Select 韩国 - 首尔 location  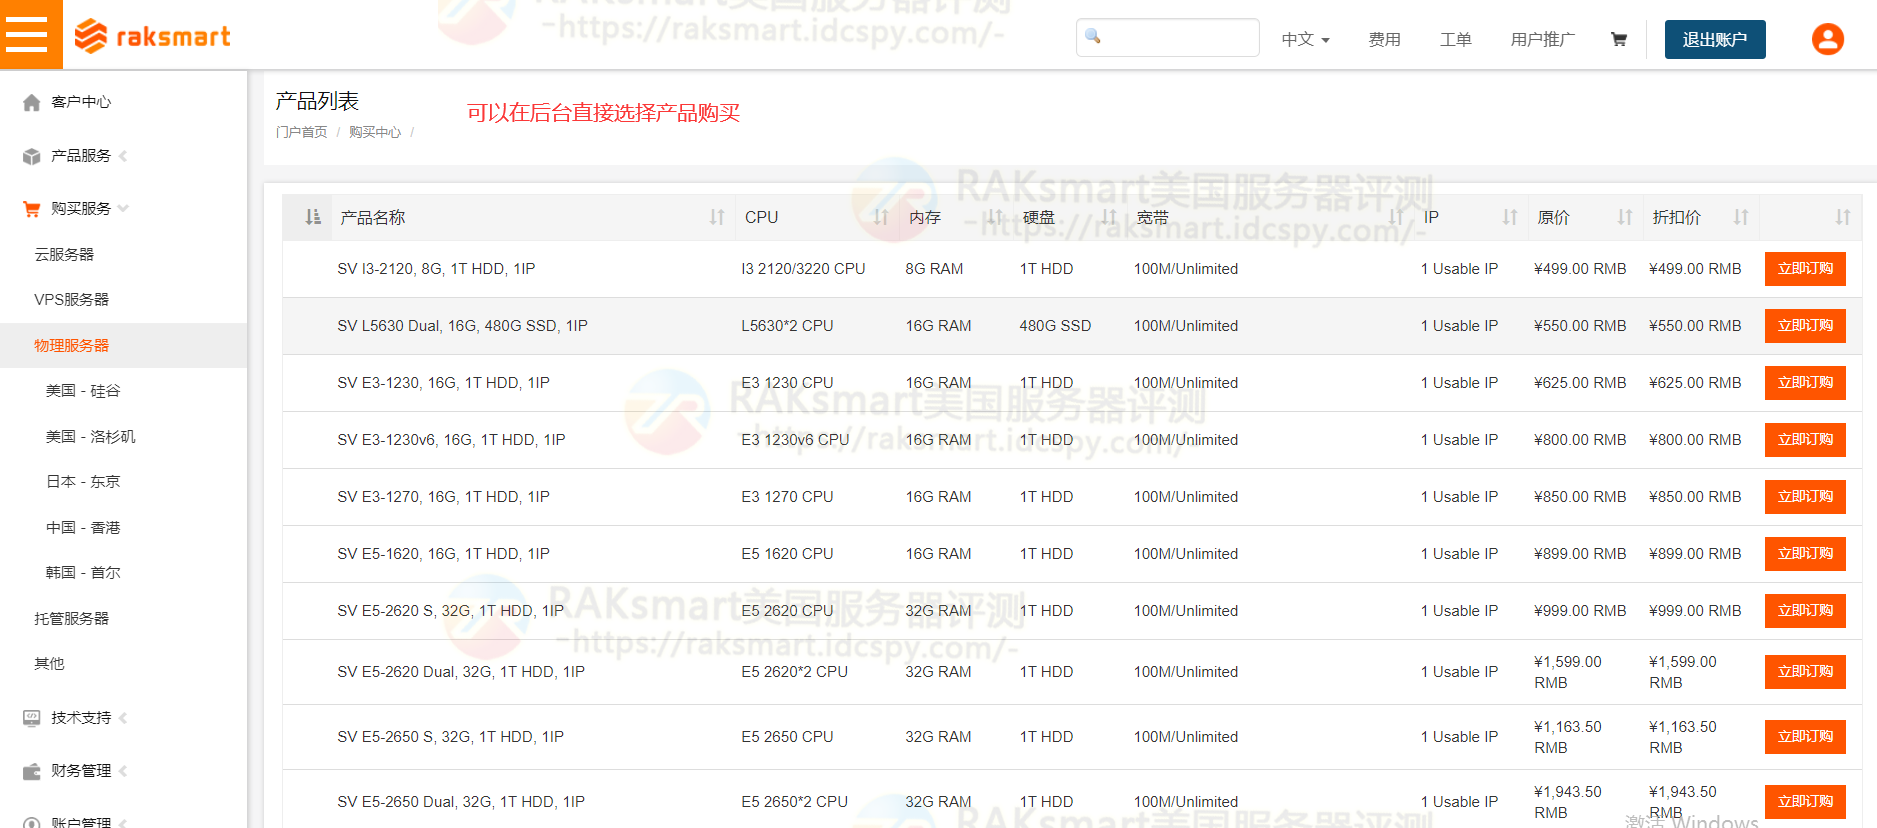(83, 573)
